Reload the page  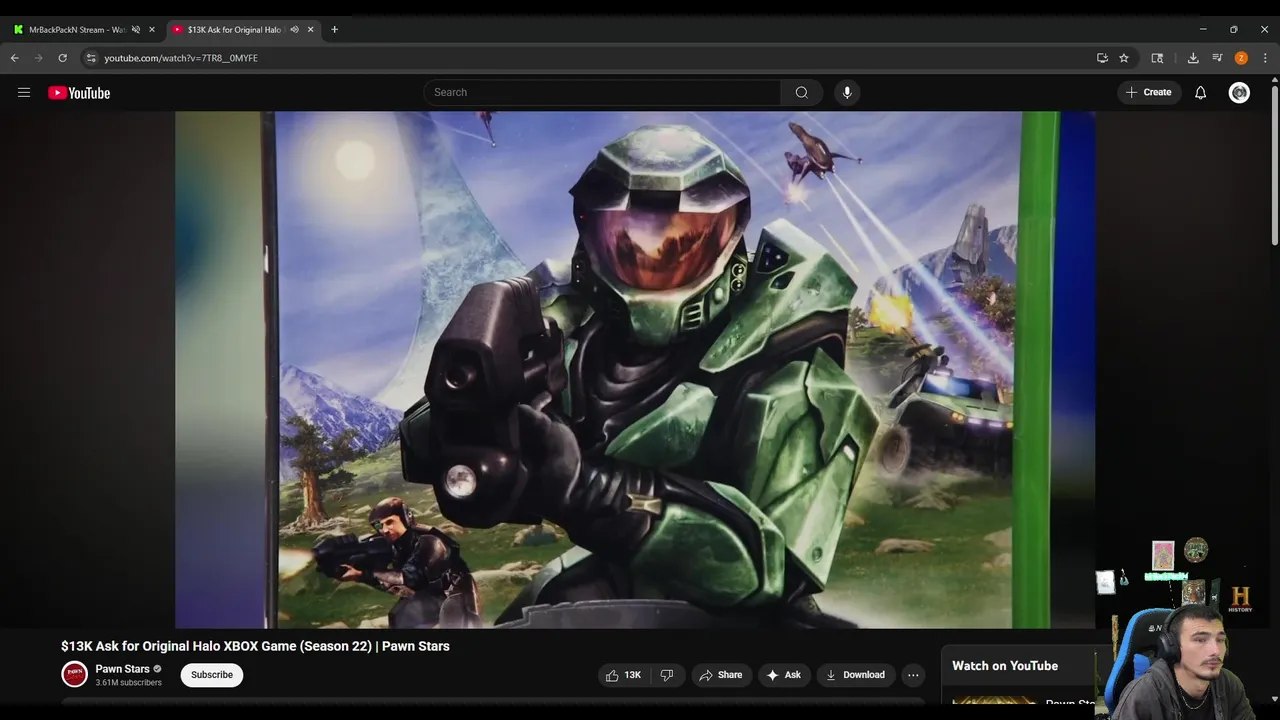pyautogui.click(x=62, y=58)
